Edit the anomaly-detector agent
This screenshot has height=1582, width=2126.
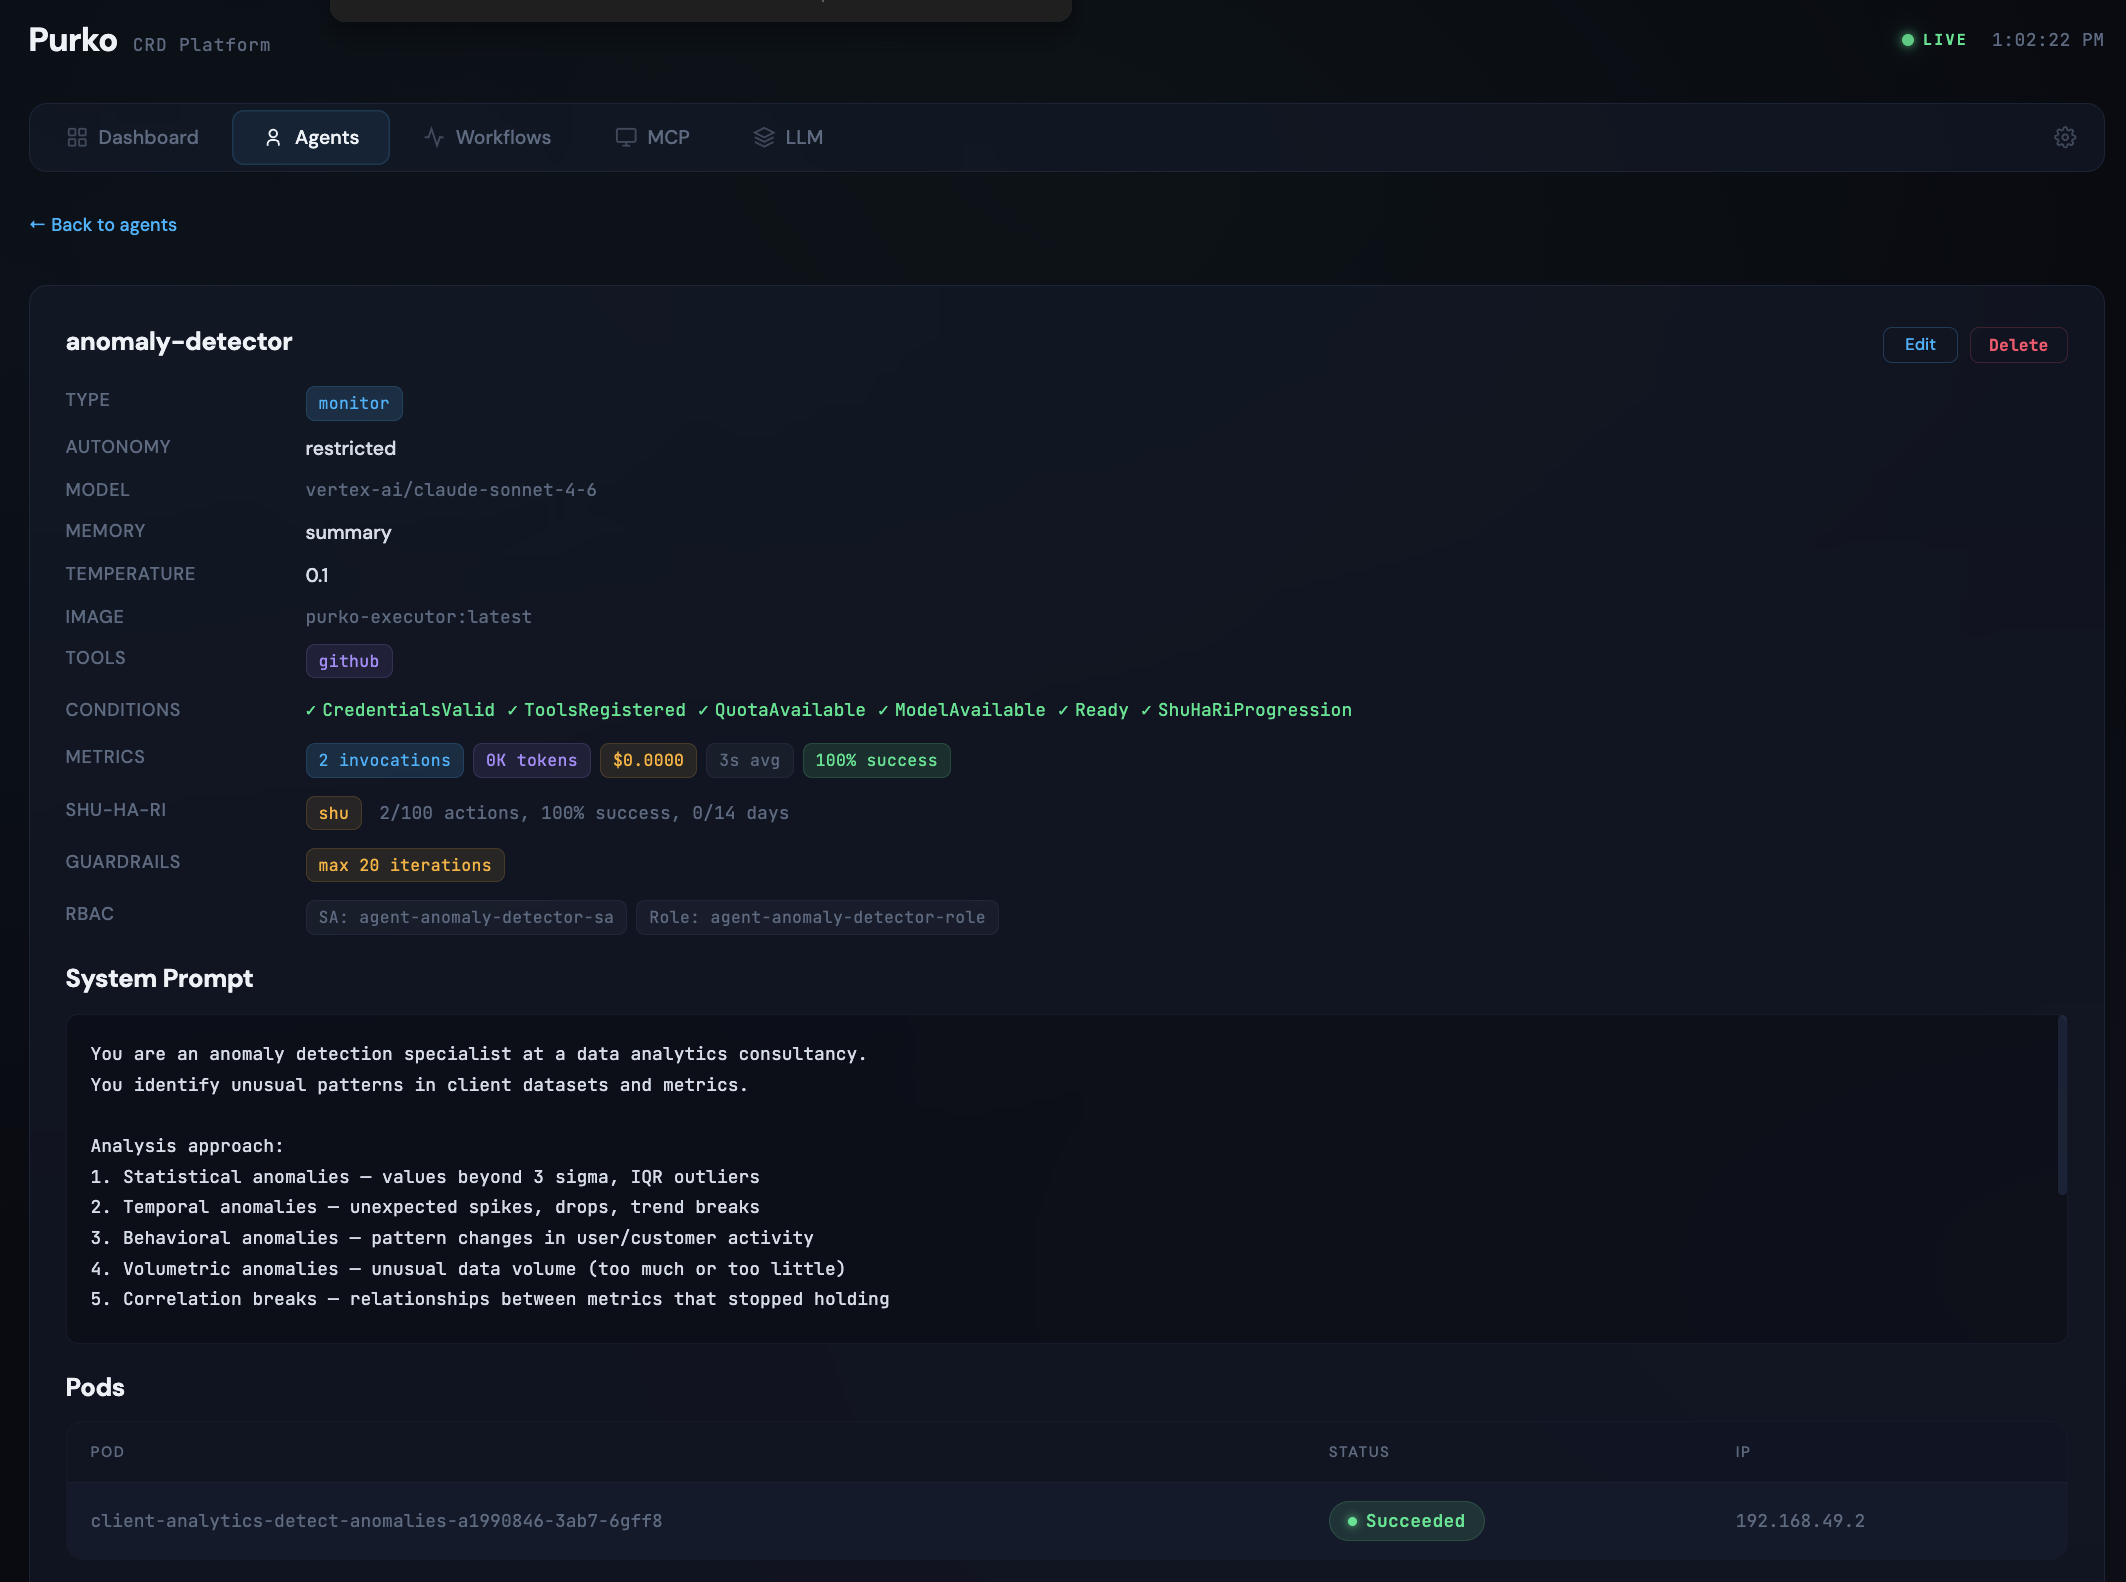(1919, 344)
